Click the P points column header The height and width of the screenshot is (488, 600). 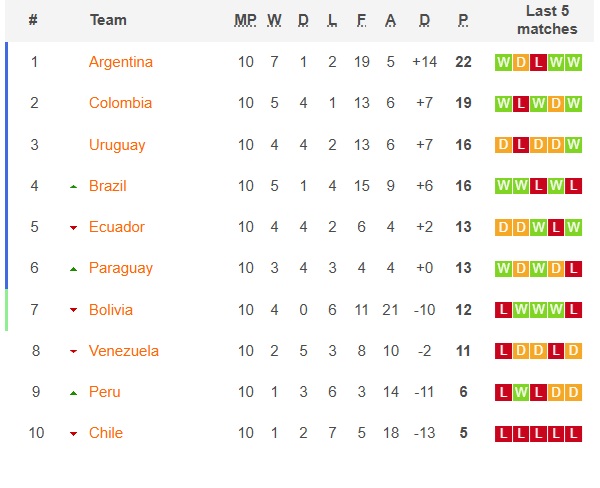click(463, 20)
